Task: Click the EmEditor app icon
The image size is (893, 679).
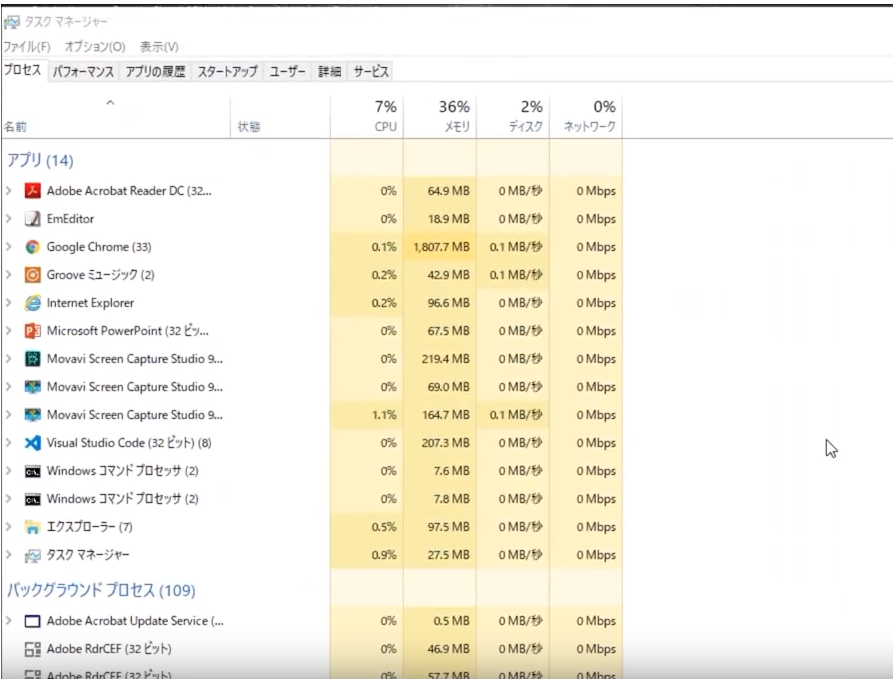Action: [32, 218]
